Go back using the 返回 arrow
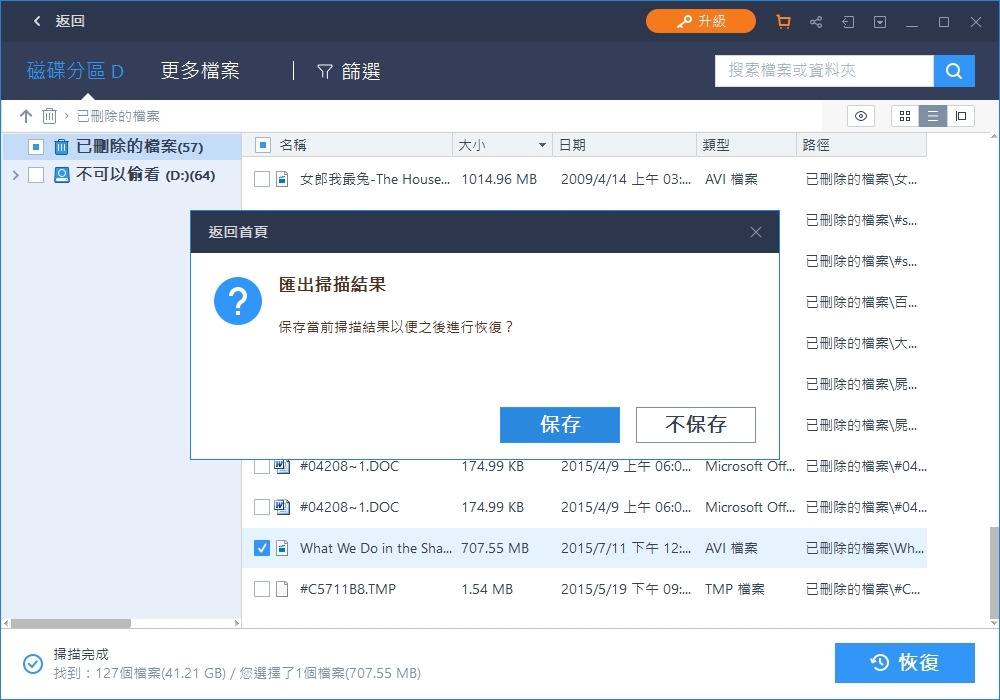Image resolution: width=1000 pixels, height=700 pixels. point(37,21)
